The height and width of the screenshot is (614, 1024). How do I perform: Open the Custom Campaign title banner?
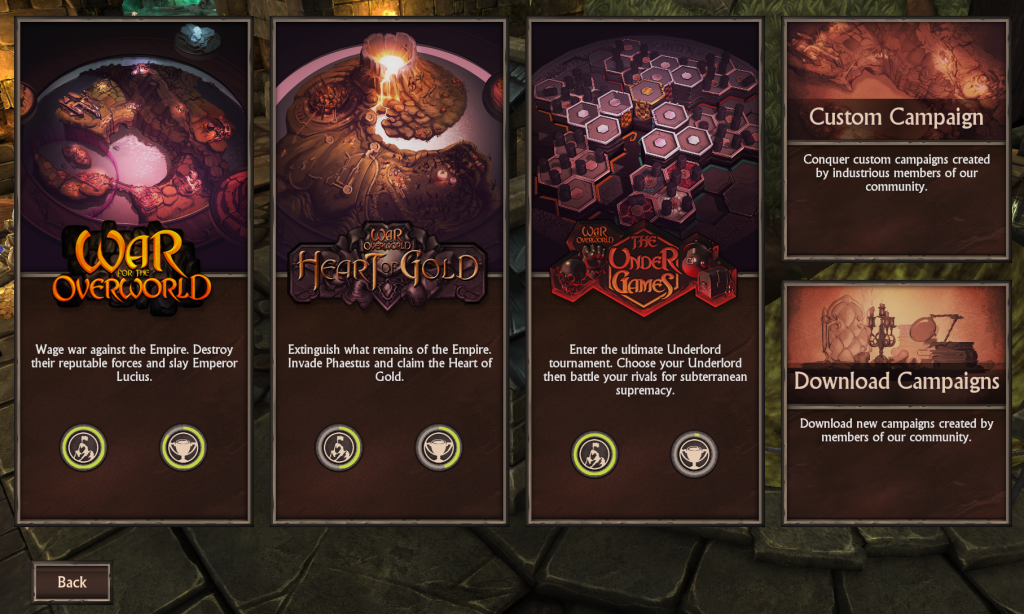pos(896,118)
